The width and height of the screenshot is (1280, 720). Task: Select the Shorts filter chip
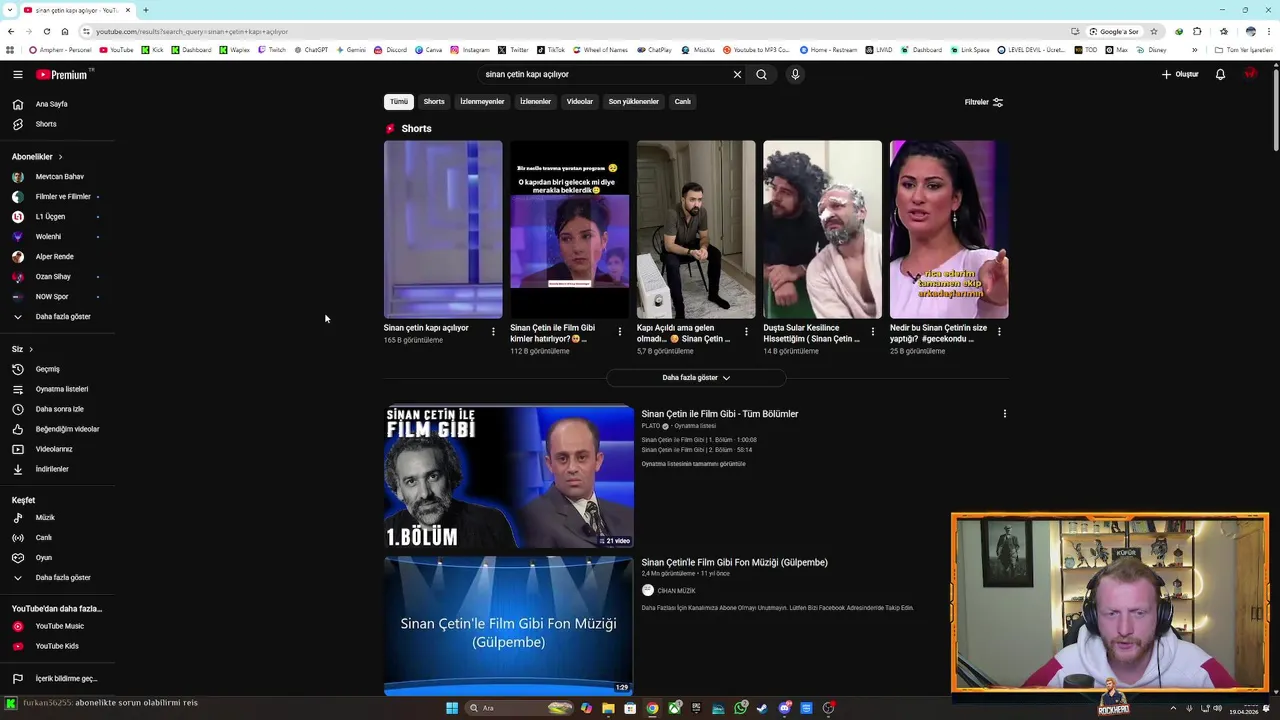(x=434, y=101)
